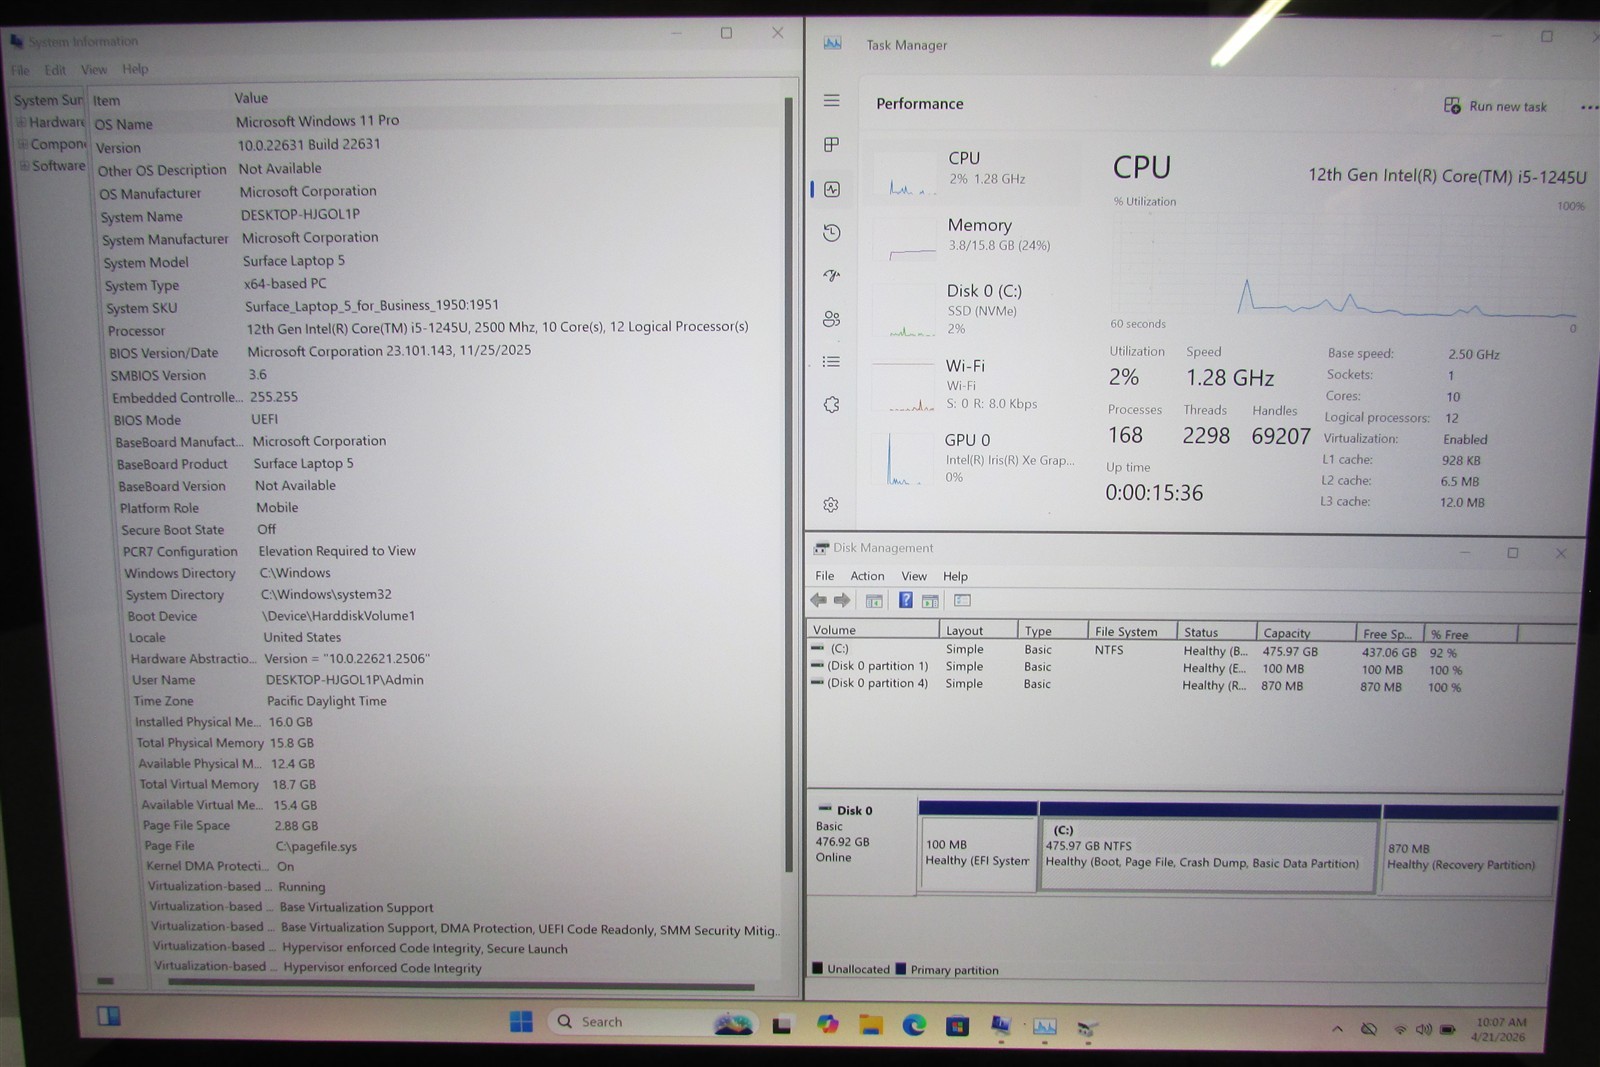Open Task Manager hamburger navigation menu
This screenshot has height=1067, width=1600.
tap(831, 100)
